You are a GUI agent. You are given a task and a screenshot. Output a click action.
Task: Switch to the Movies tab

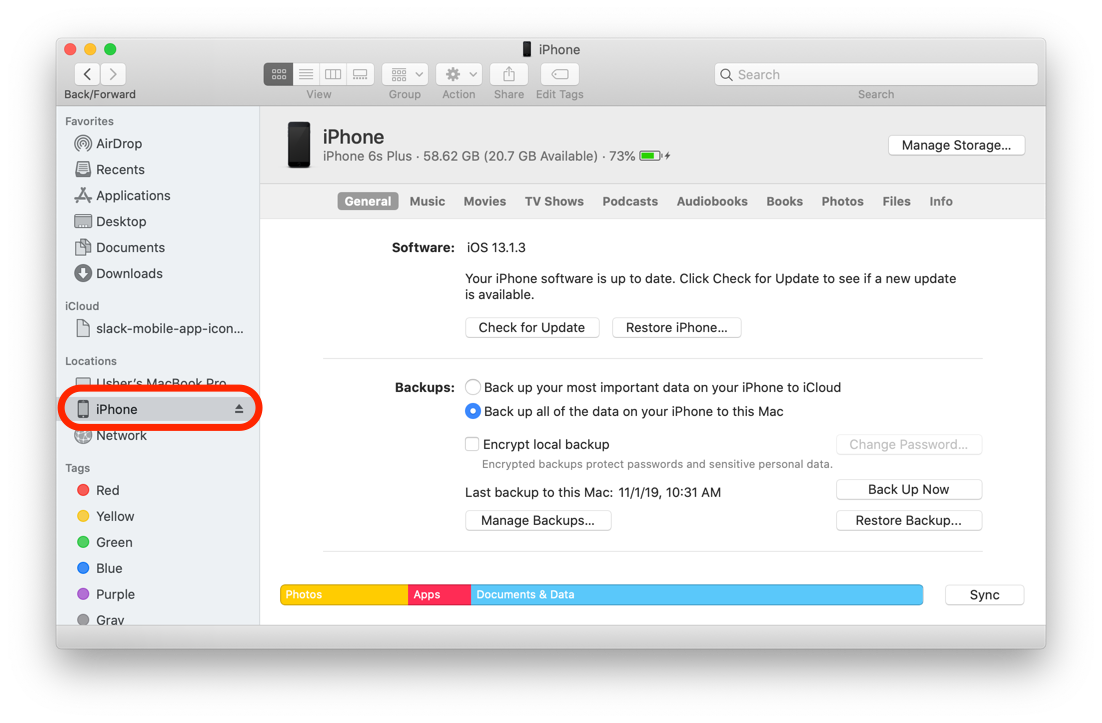click(485, 201)
